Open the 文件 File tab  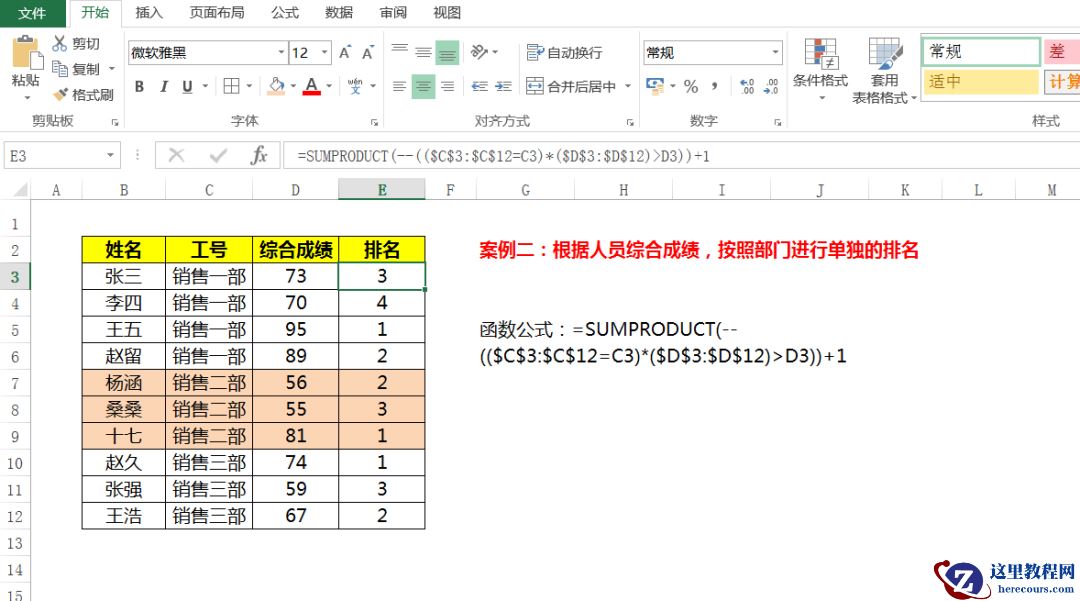(32, 13)
